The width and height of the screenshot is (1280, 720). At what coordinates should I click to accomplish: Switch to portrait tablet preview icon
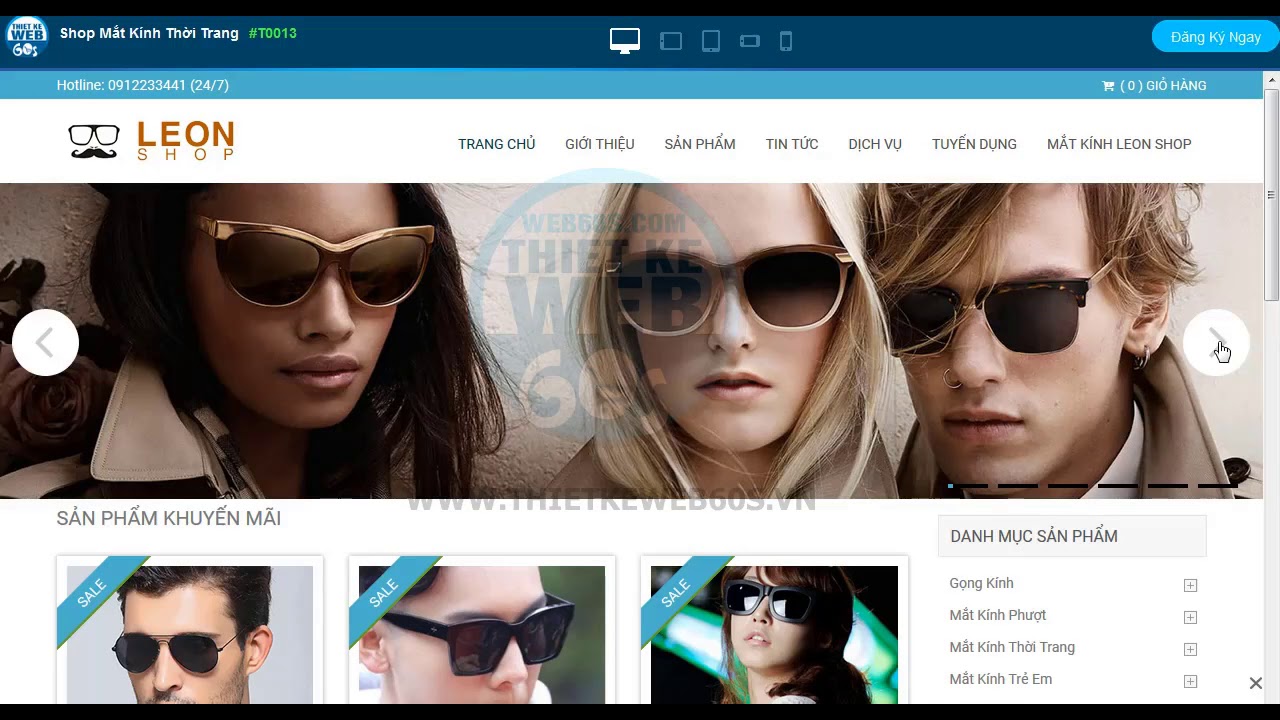coord(711,41)
